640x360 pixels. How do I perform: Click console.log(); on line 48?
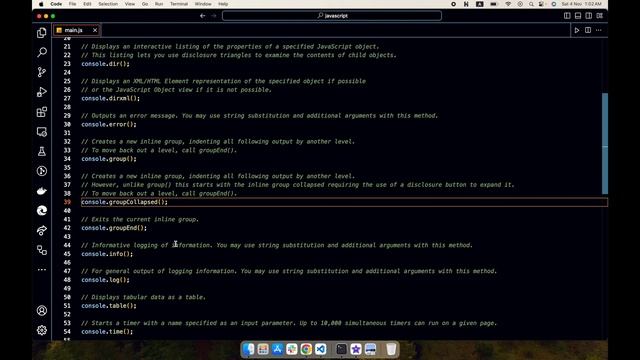(105, 280)
